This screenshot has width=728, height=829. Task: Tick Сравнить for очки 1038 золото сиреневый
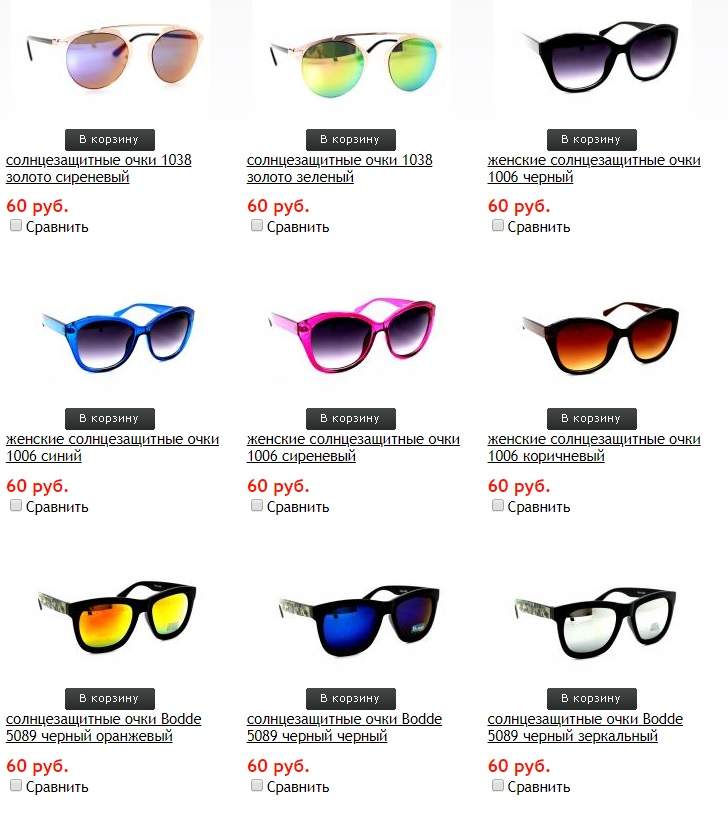[x=16, y=226]
